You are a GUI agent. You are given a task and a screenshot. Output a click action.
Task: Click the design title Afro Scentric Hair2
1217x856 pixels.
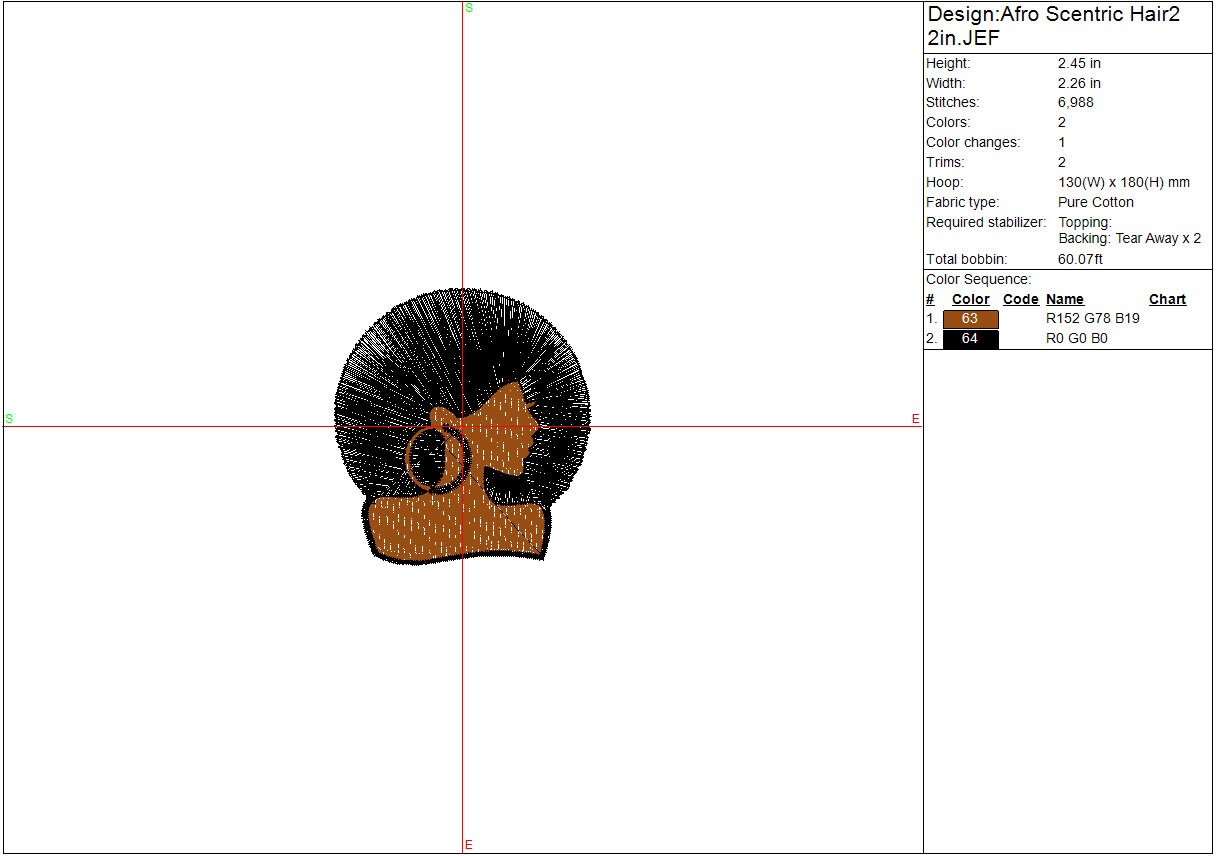1053,15
